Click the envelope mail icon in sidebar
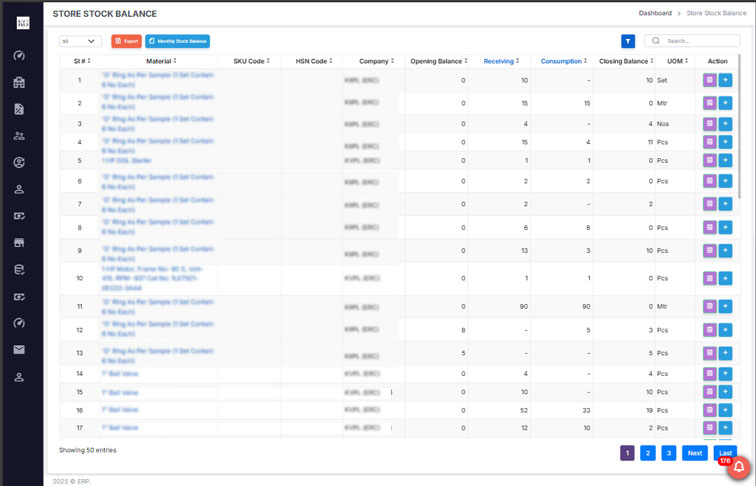Screen dimensions: 756x486 [x=19, y=350]
